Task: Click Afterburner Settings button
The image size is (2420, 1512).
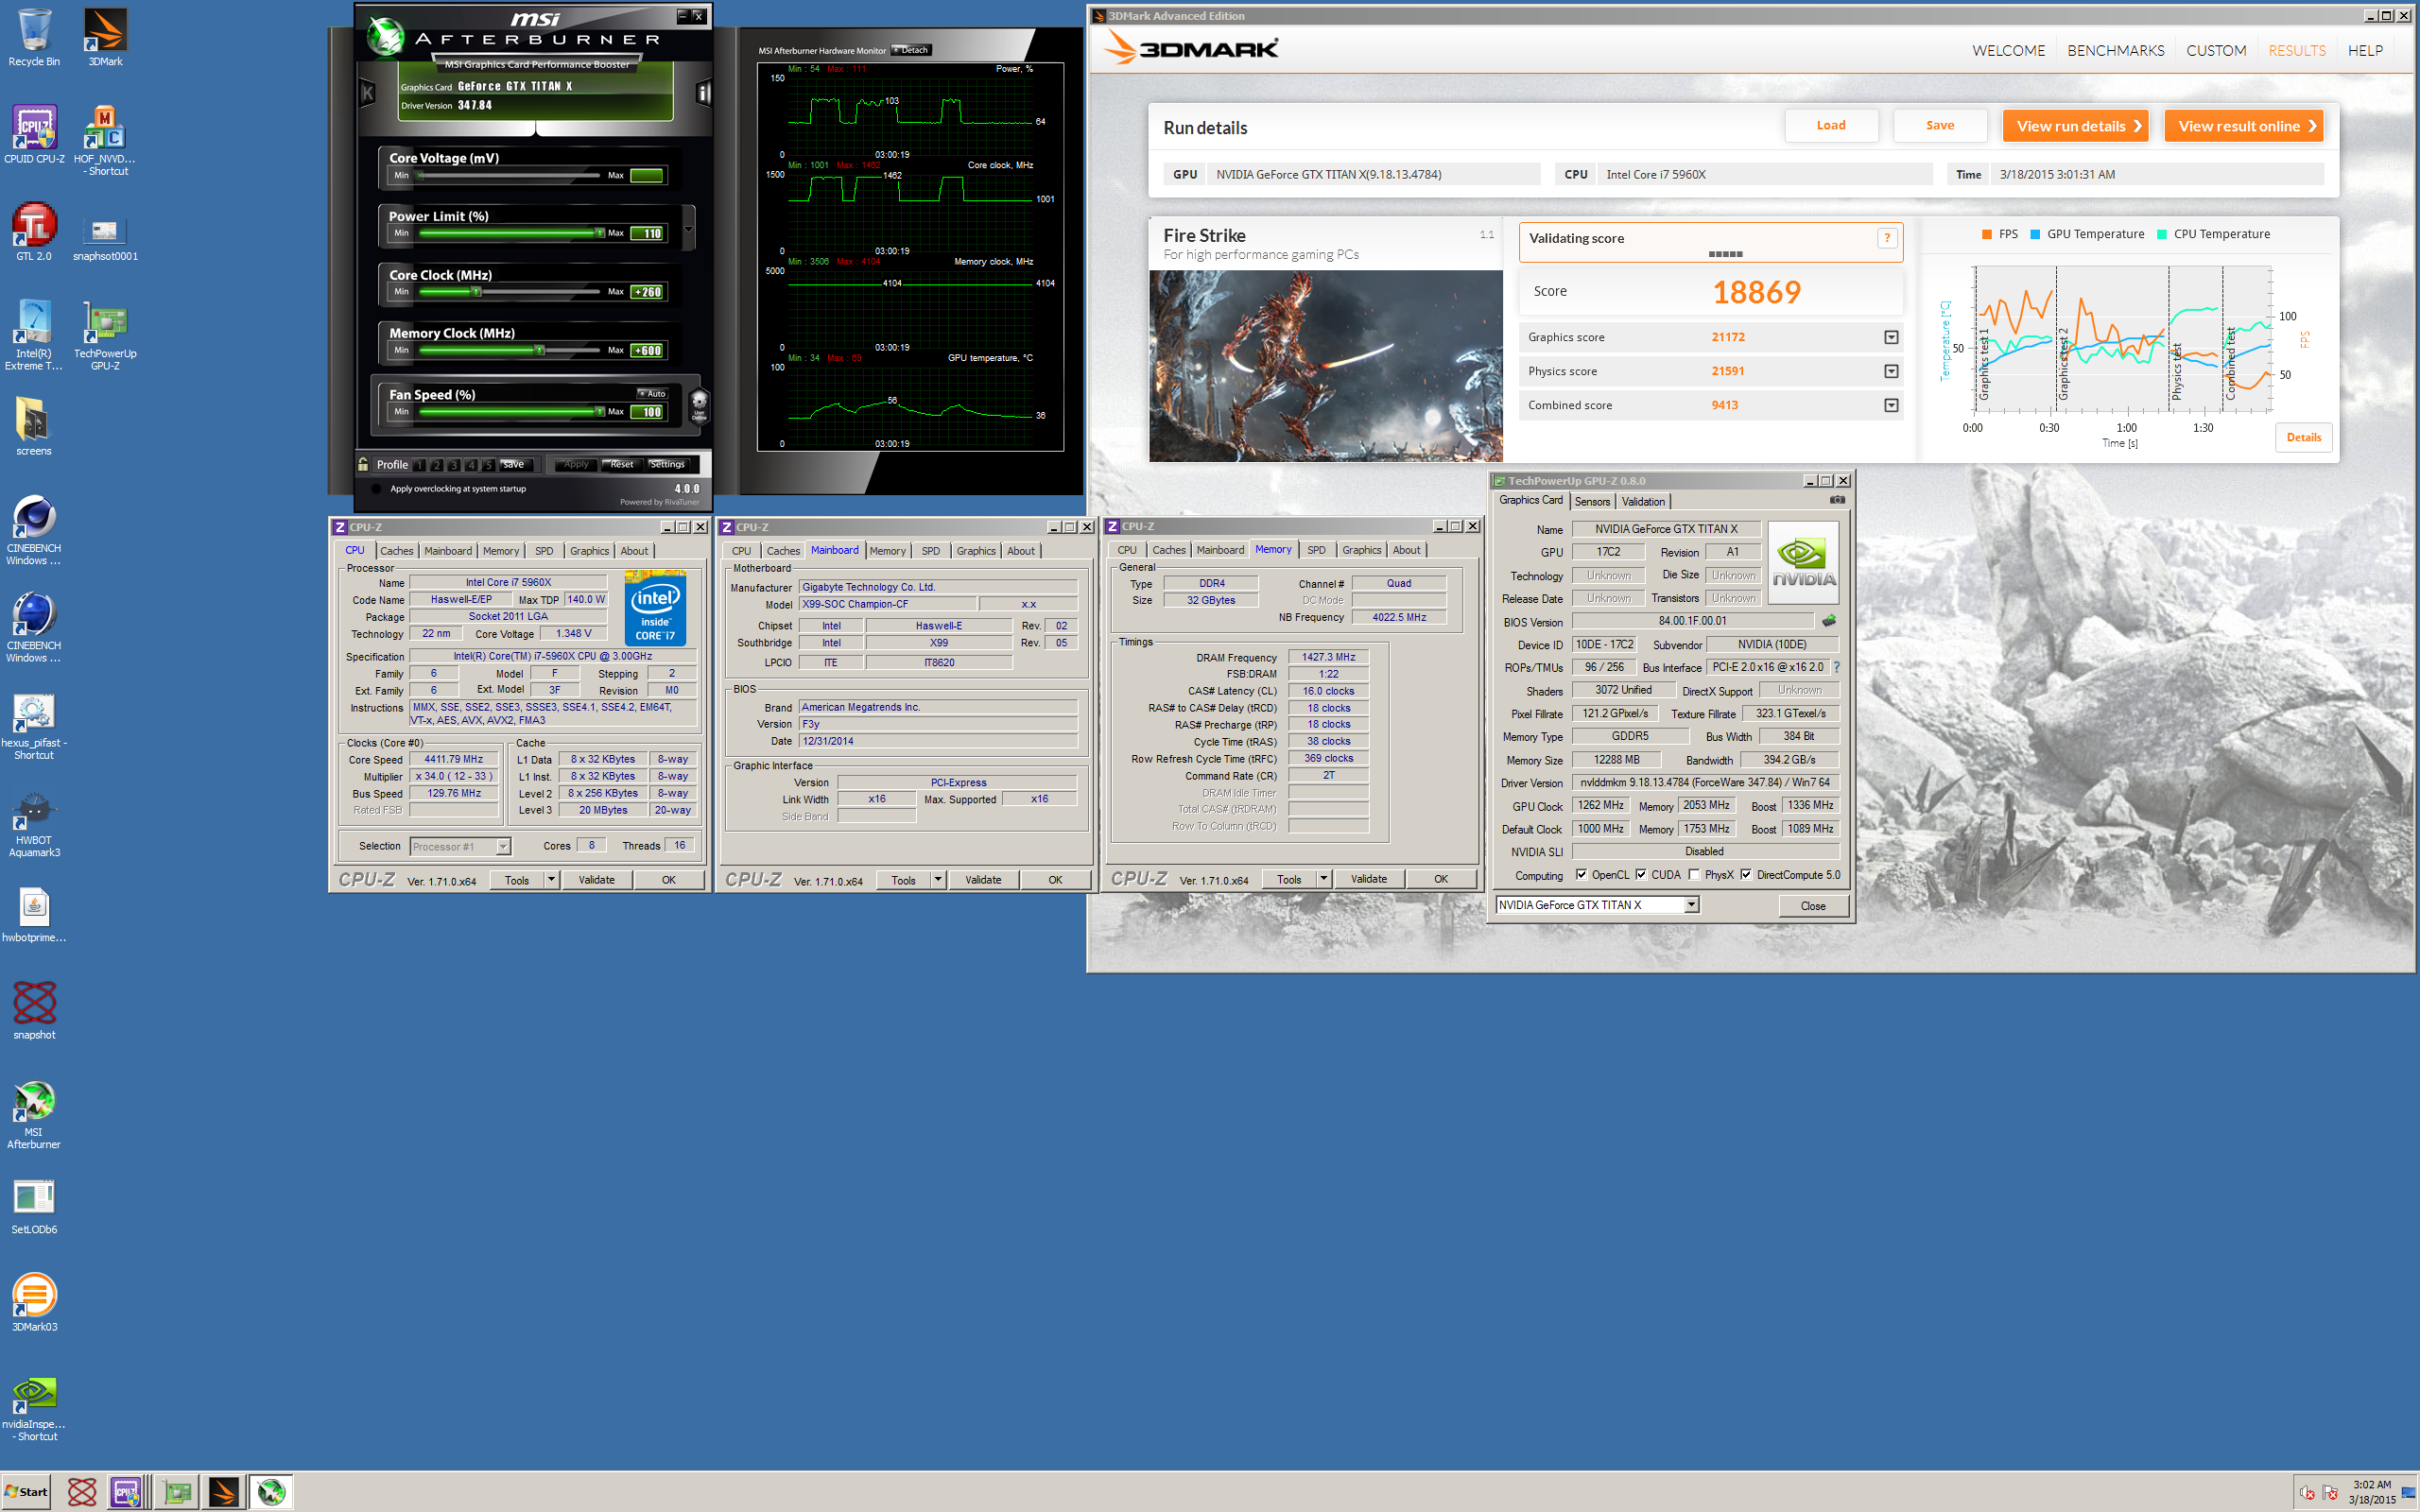Action: click(x=667, y=464)
